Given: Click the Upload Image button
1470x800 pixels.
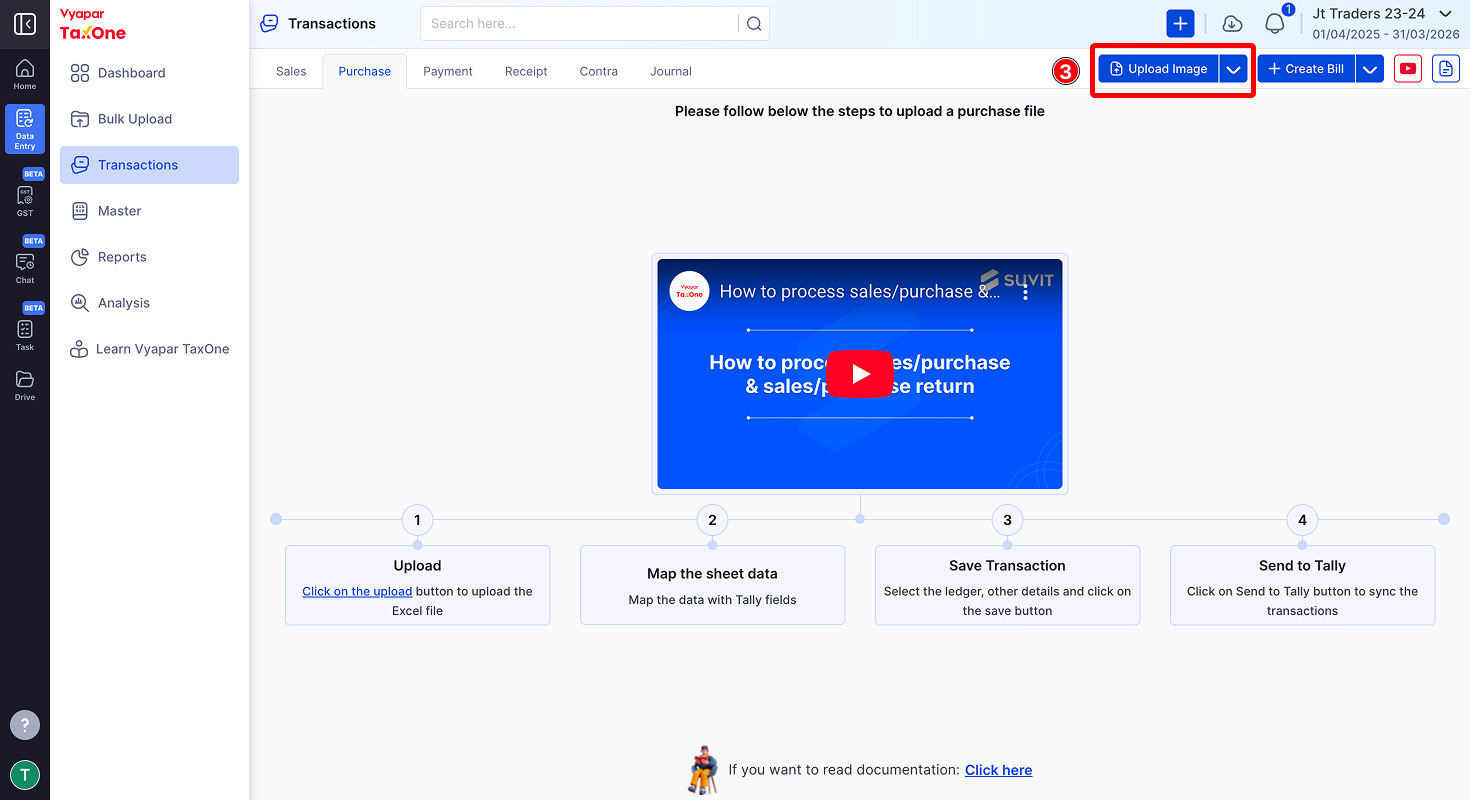Looking at the screenshot, I should tap(1158, 69).
